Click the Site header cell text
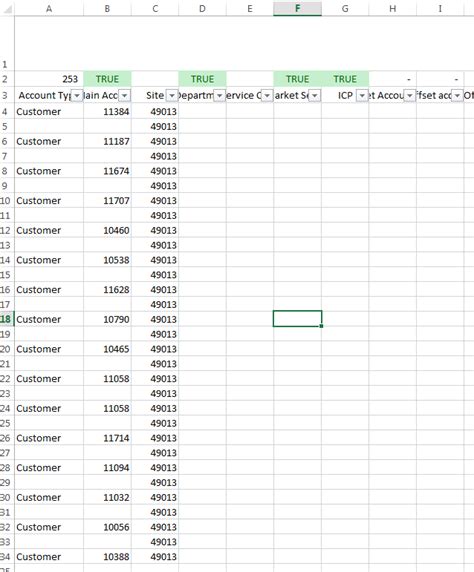474x572 pixels. [155, 96]
